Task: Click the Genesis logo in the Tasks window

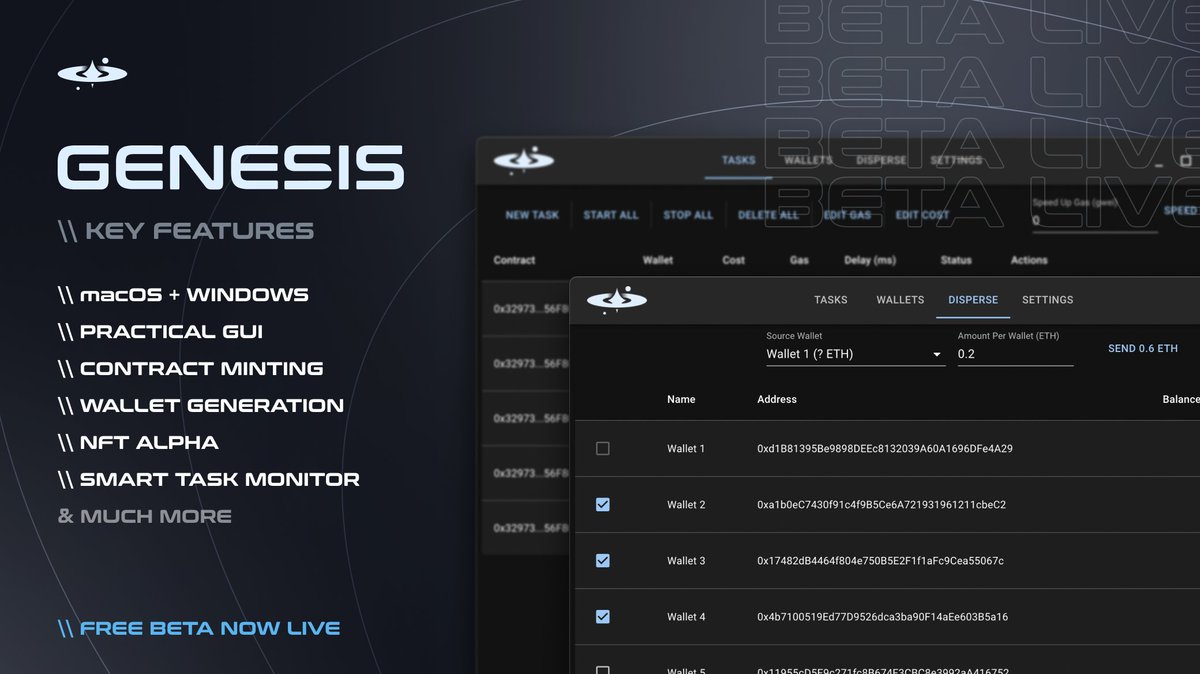Action: 523,160
